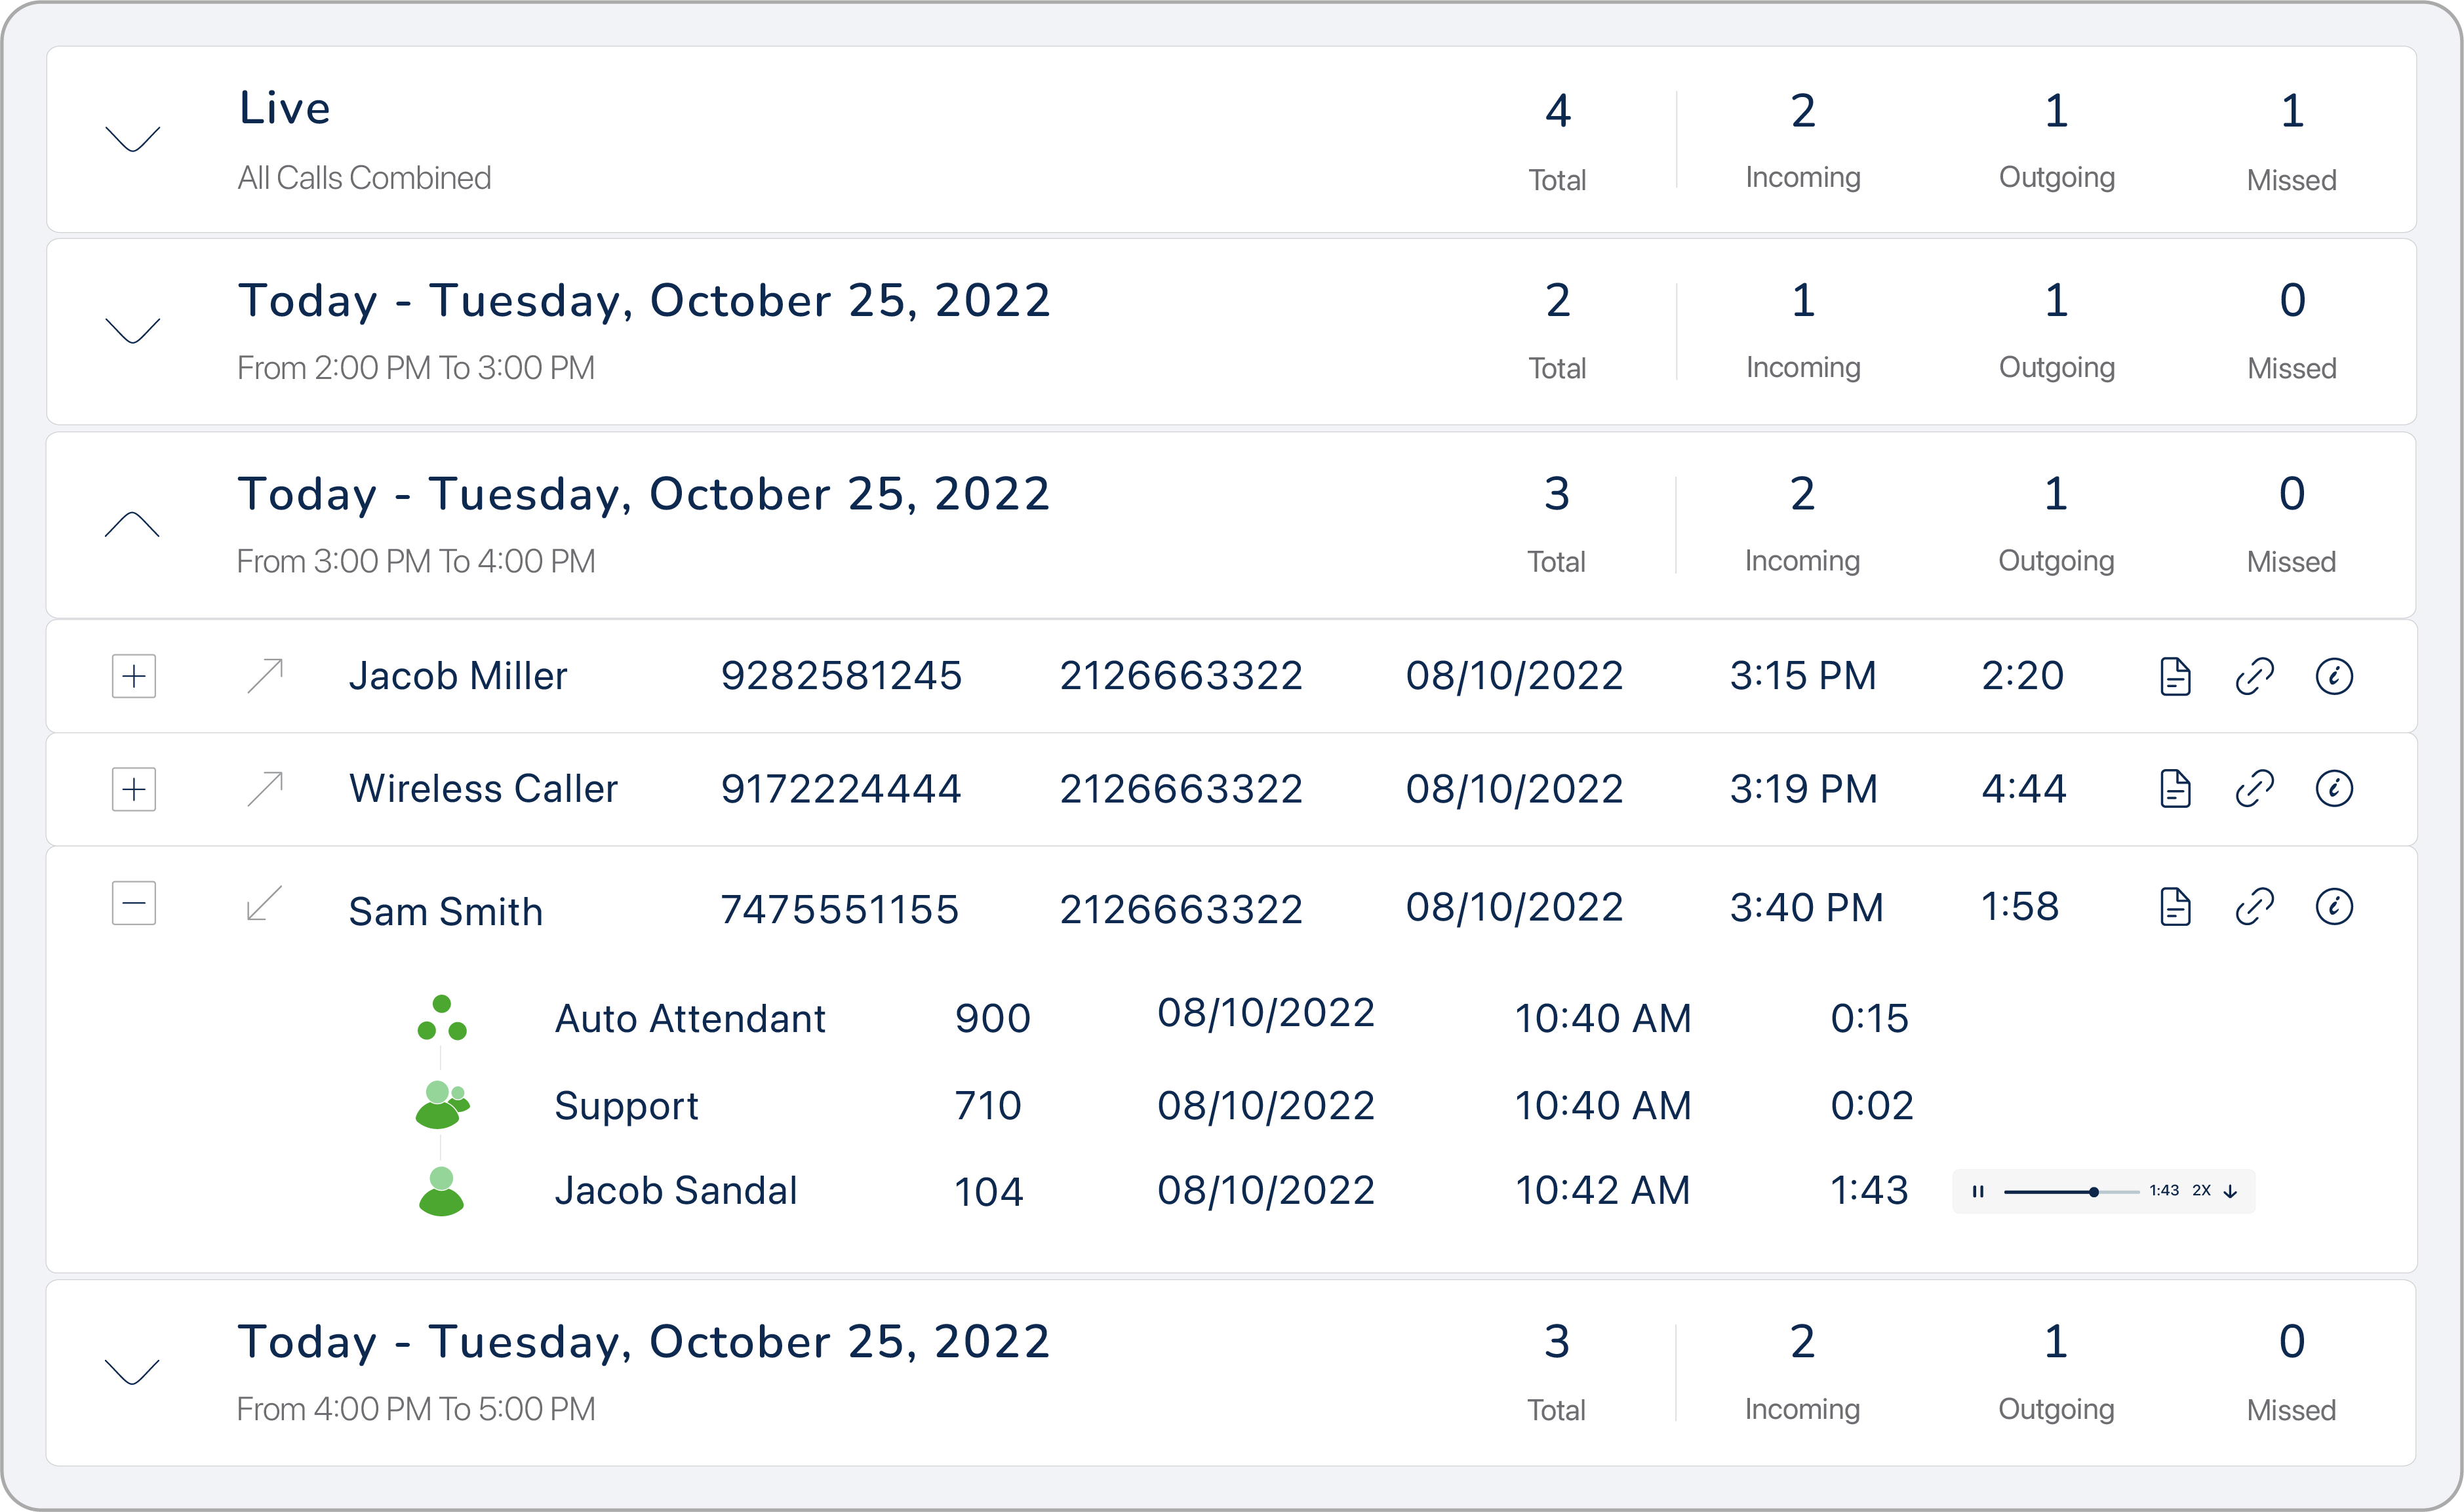Expand the 2:00 PM to 3:00 PM section
Screen dimensions: 2464x1512
(133, 330)
